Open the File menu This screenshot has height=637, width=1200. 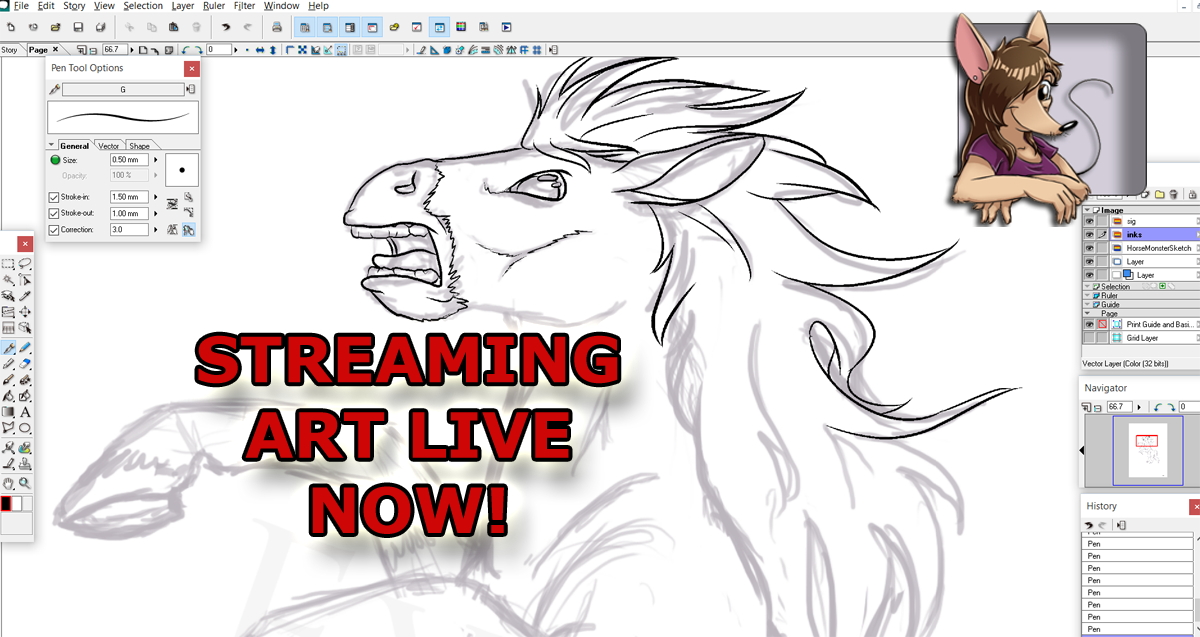pyautogui.click(x=20, y=6)
